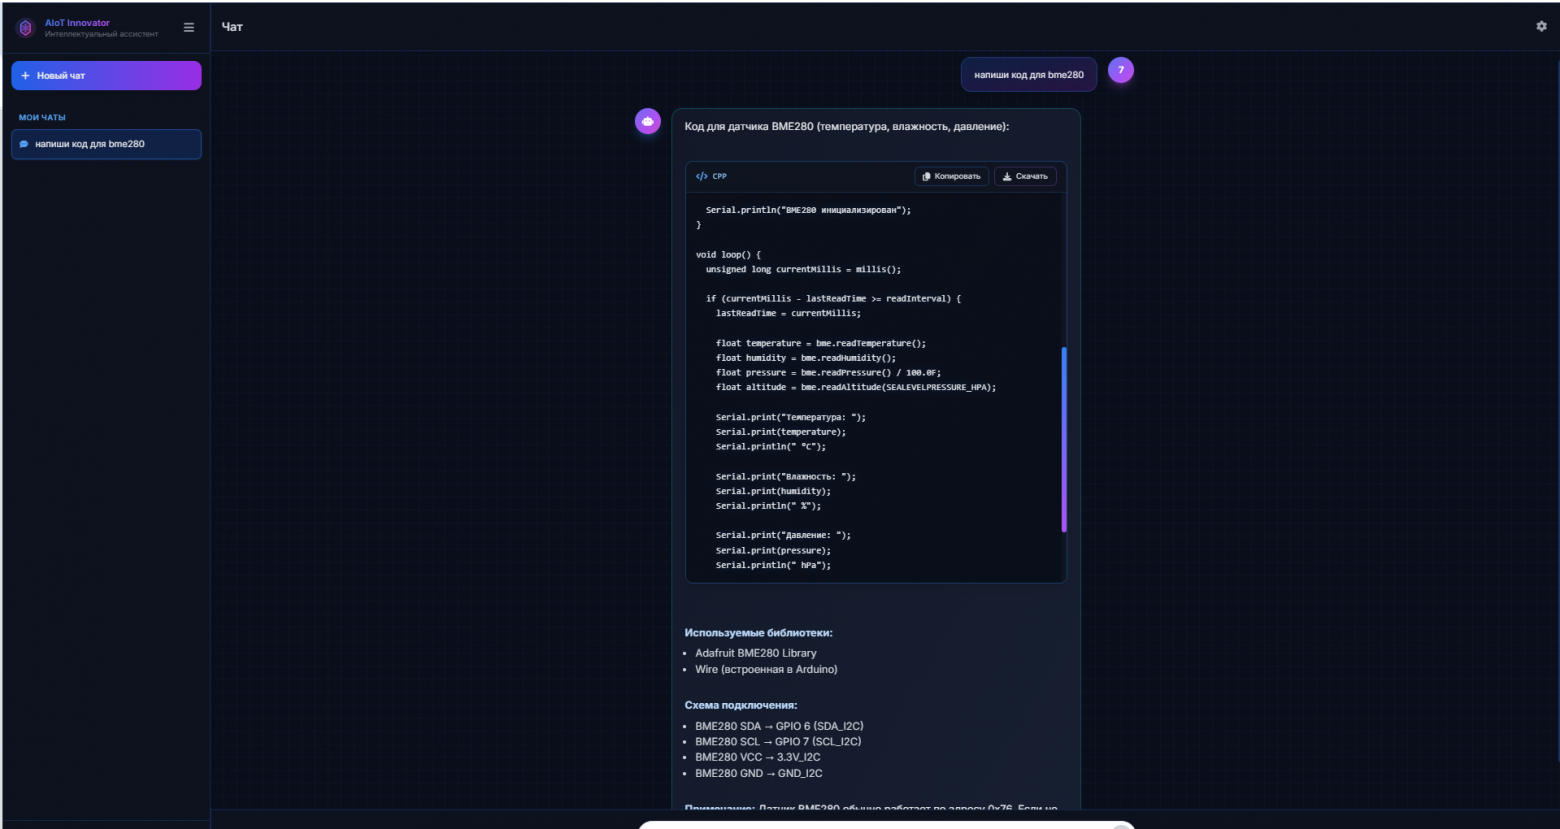Copy the code with Копировать button

tap(952, 176)
